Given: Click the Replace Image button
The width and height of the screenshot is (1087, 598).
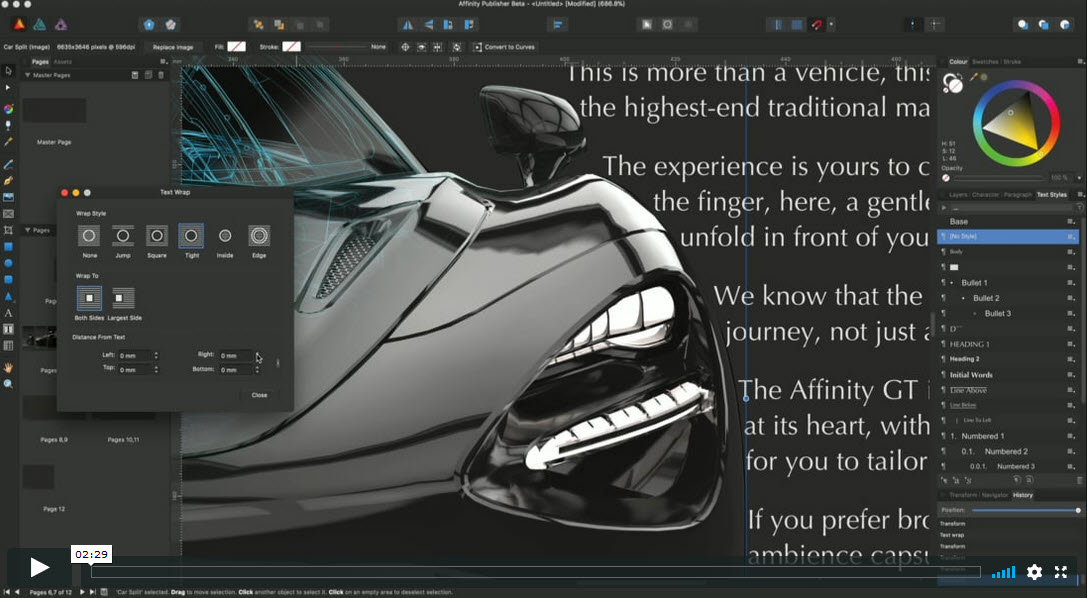Looking at the screenshot, I should (x=173, y=47).
